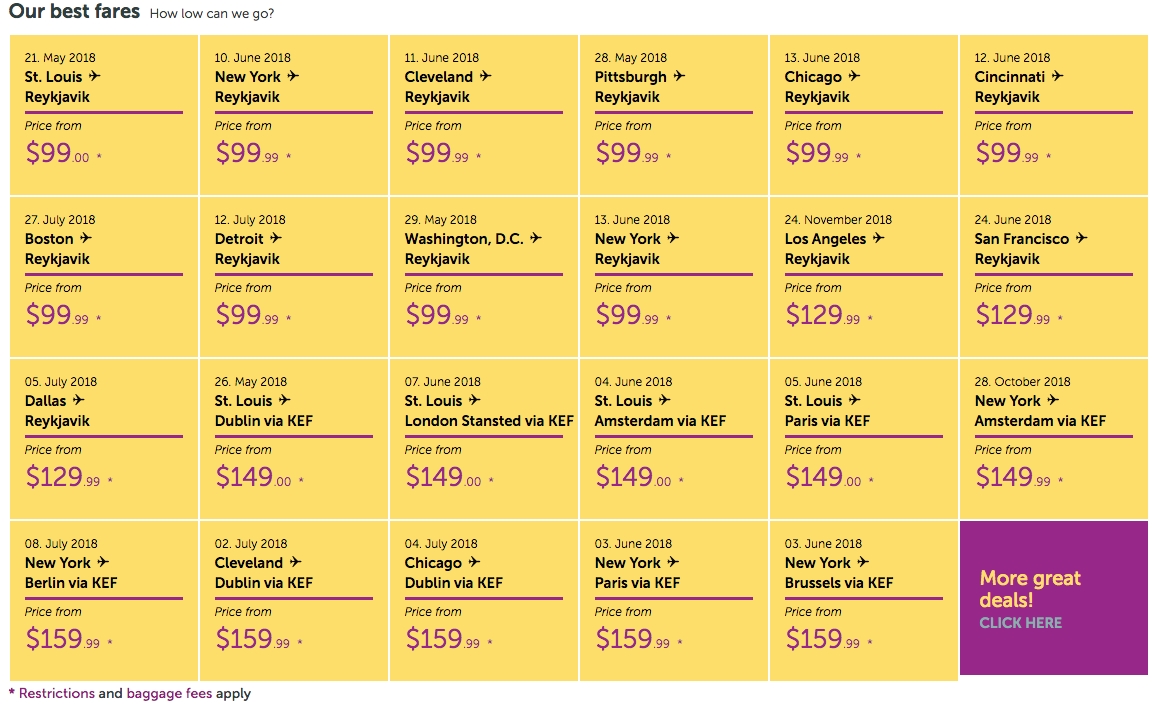
Task: Click the airplane icon after Cincinnati
Action: [1057, 76]
